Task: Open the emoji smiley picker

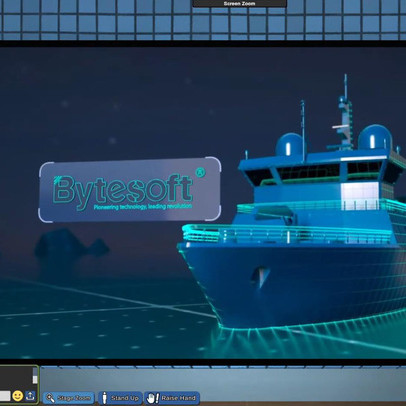Action: pyautogui.click(x=18, y=396)
